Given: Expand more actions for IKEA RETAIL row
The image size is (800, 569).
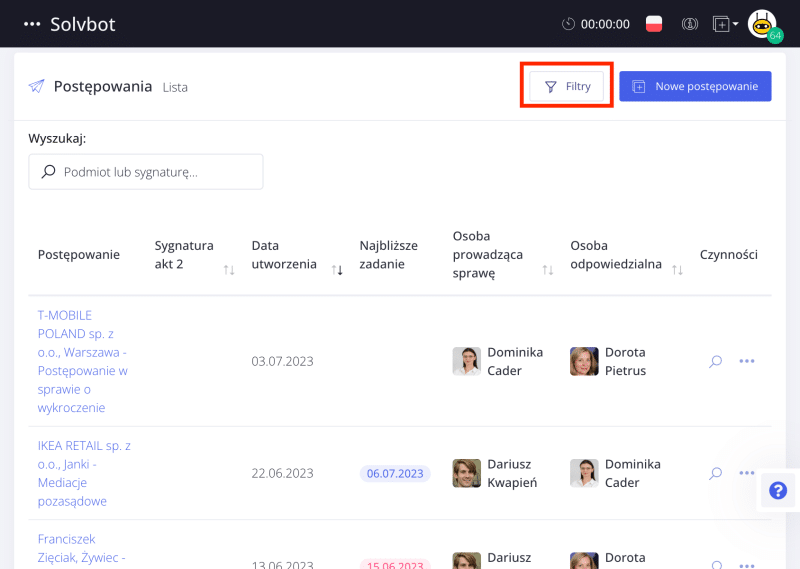Looking at the screenshot, I should [747, 473].
